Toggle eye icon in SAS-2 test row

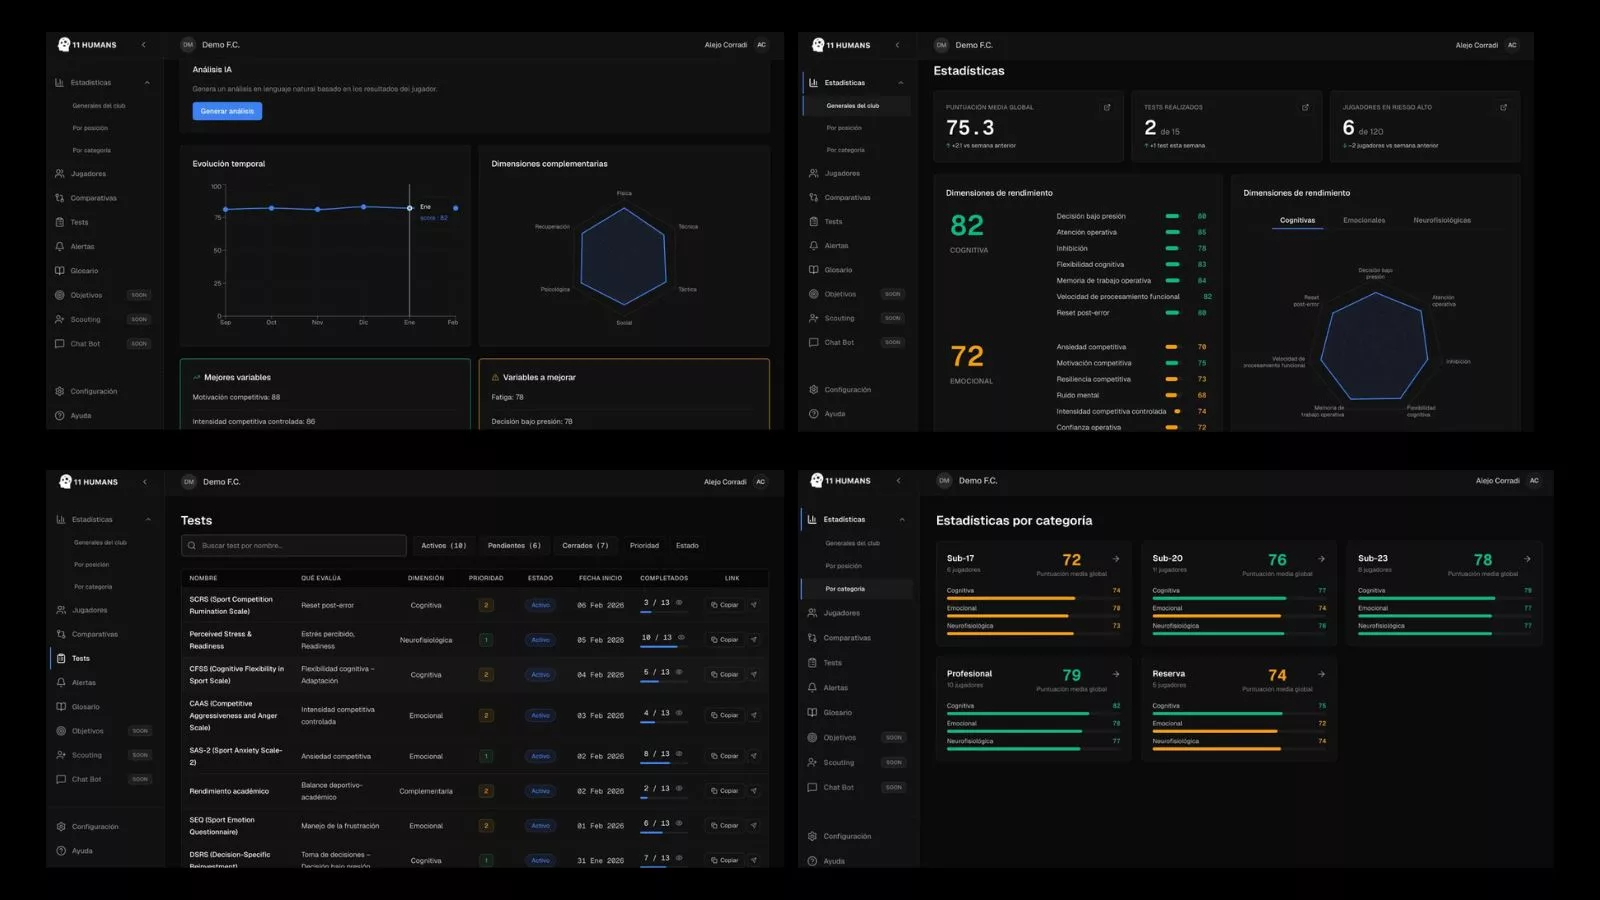click(x=679, y=754)
